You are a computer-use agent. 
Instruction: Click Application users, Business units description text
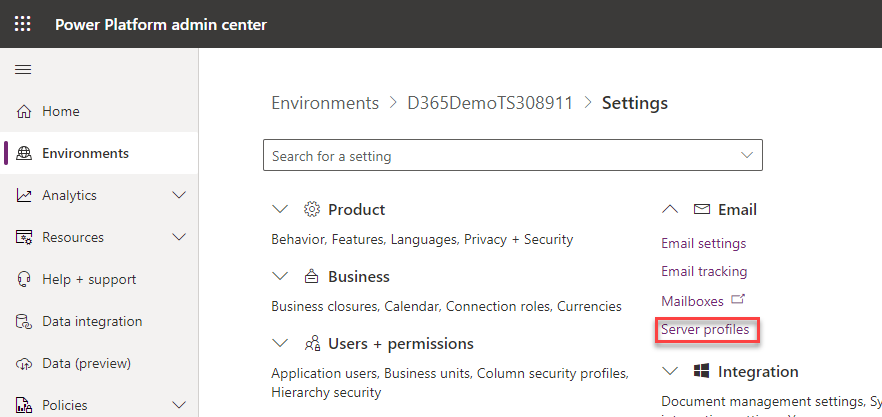click(x=450, y=383)
